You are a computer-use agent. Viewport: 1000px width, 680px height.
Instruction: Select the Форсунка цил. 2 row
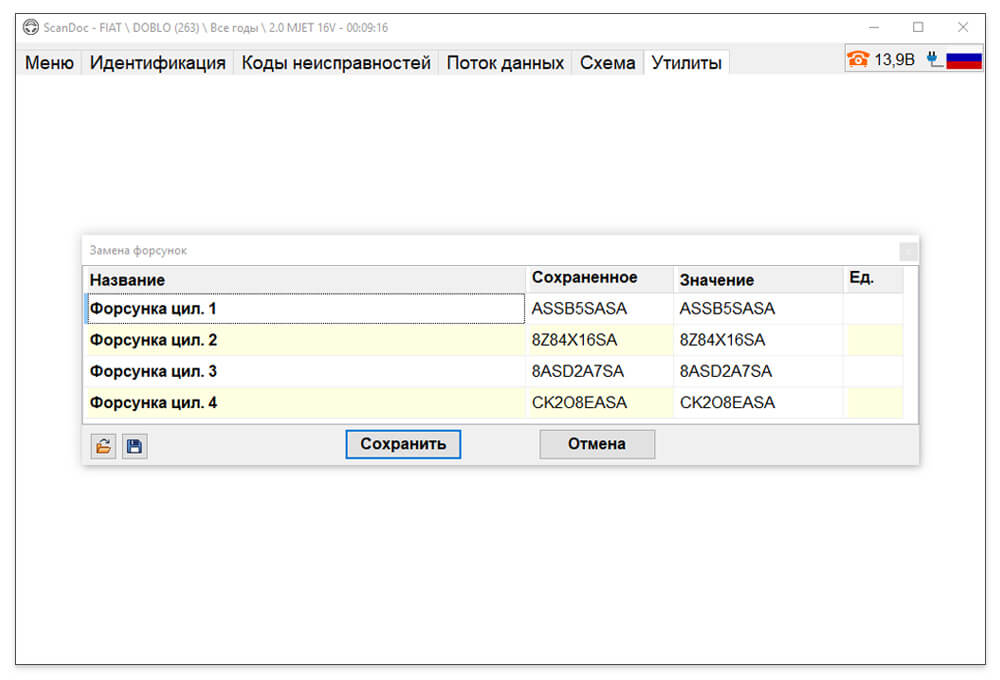click(x=494, y=340)
